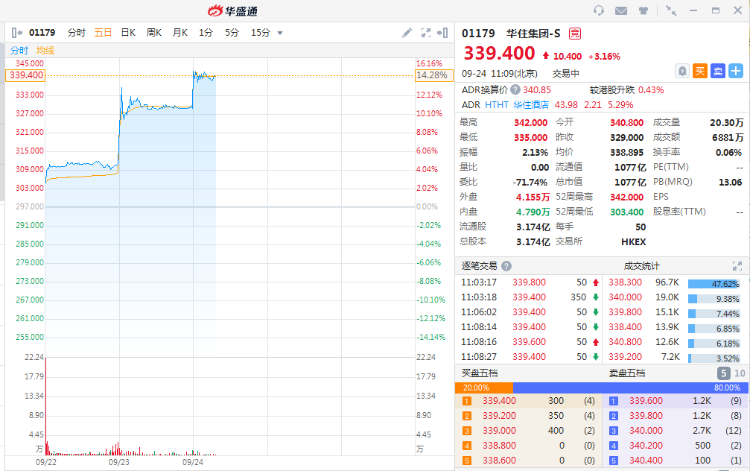Click the 14.28% percent label on chart
Viewport: 750px width, 471px height.
pos(434,75)
